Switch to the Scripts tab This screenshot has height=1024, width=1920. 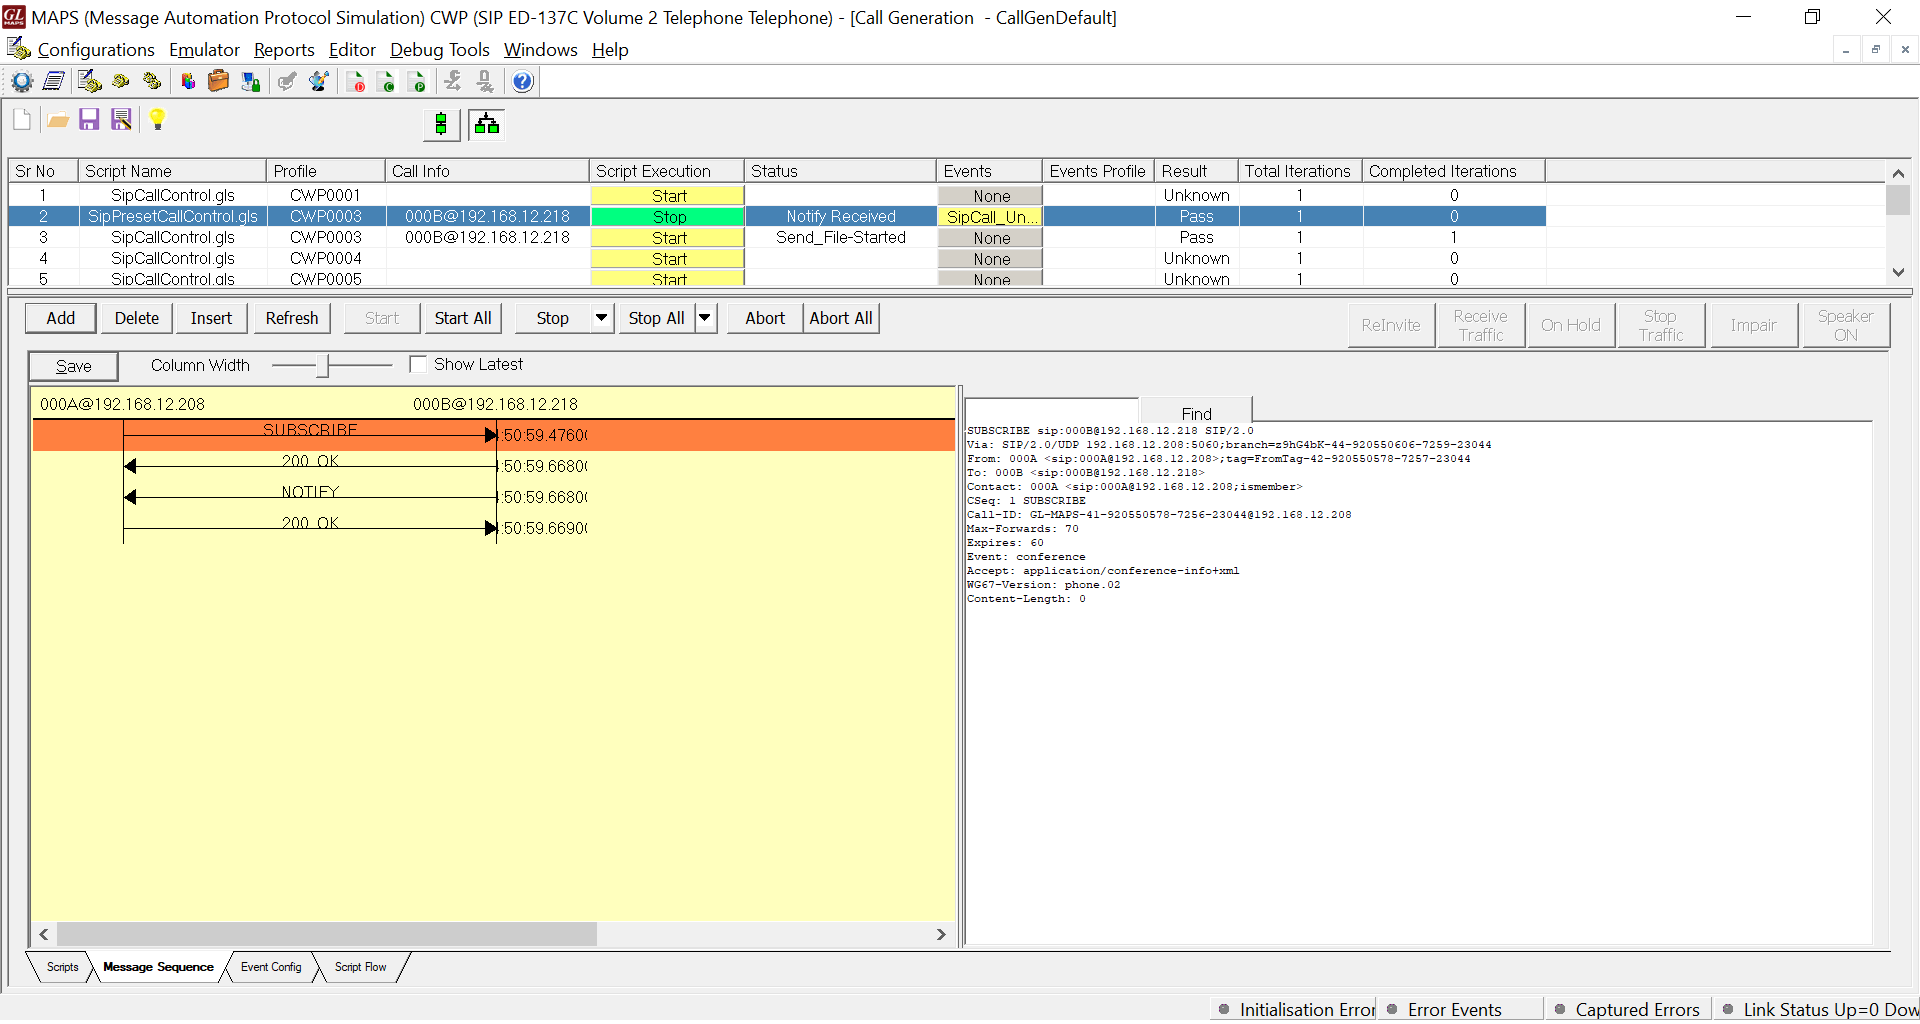point(62,967)
